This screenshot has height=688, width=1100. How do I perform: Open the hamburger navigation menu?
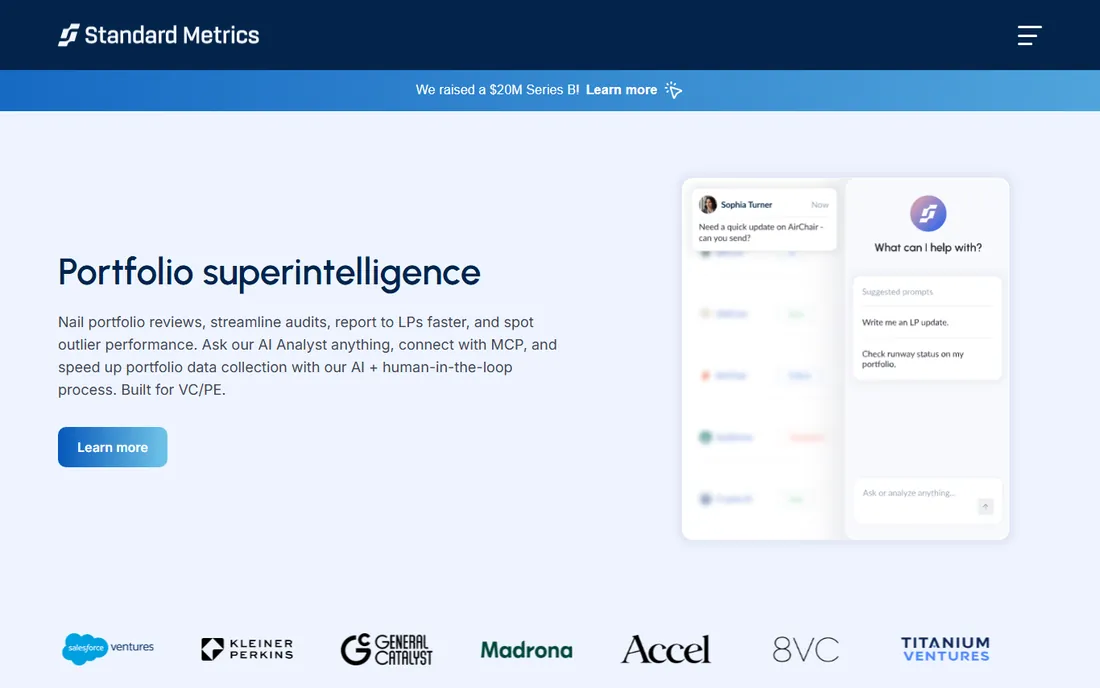click(1029, 35)
